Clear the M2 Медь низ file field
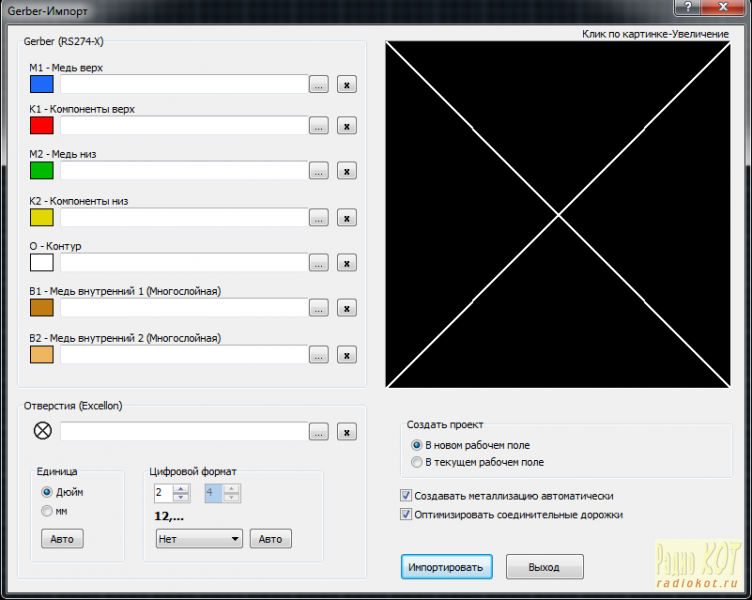752x600 pixels. pyautogui.click(x=347, y=171)
